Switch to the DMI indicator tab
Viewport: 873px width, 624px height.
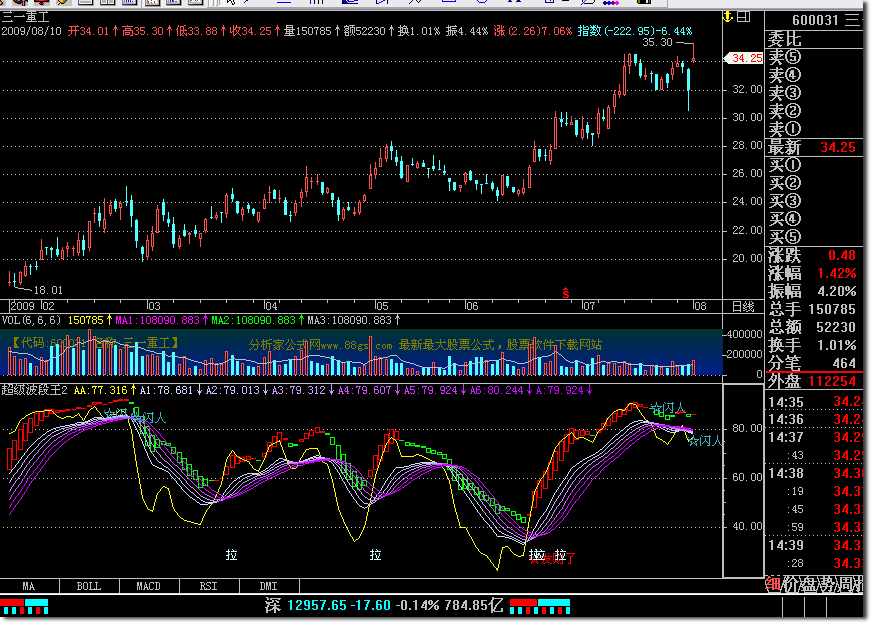click(x=268, y=586)
